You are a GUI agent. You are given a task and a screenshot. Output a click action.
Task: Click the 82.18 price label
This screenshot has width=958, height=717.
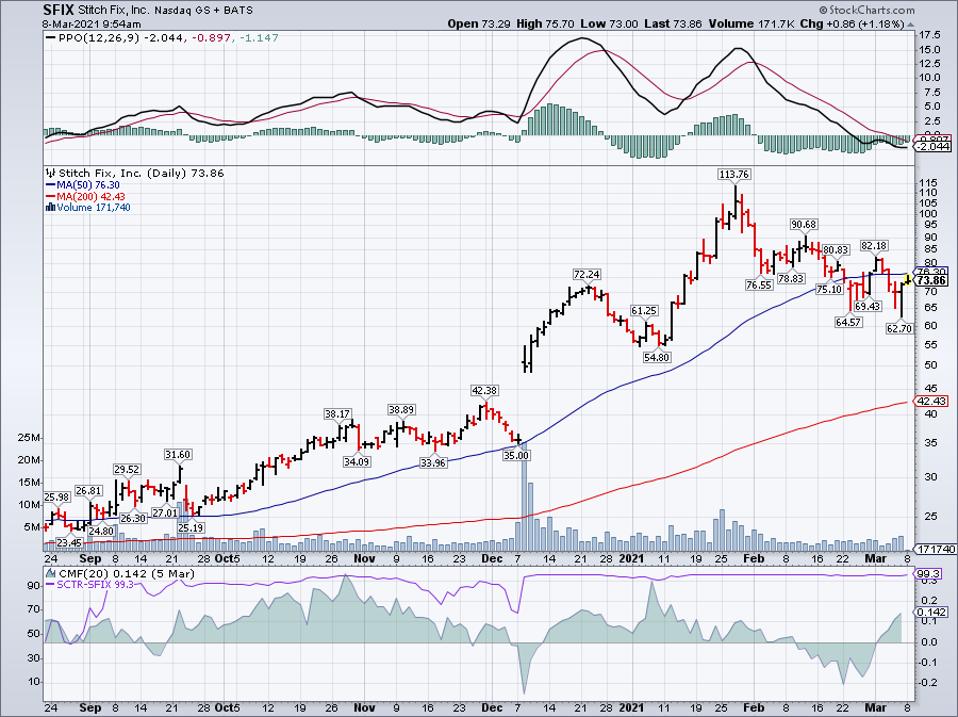[874, 246]
